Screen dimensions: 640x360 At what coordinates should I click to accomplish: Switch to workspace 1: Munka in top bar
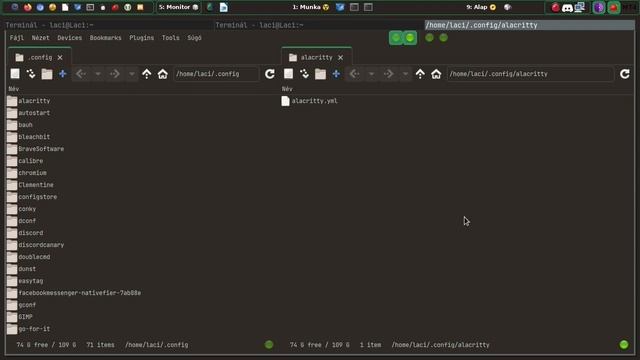click(311, 7)
